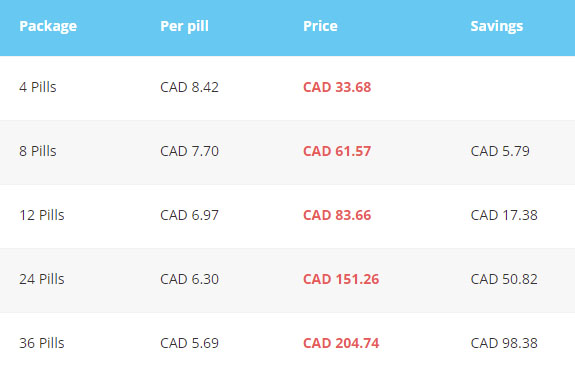Click the CAD 5.79 savings value

(x=500, y=151)
